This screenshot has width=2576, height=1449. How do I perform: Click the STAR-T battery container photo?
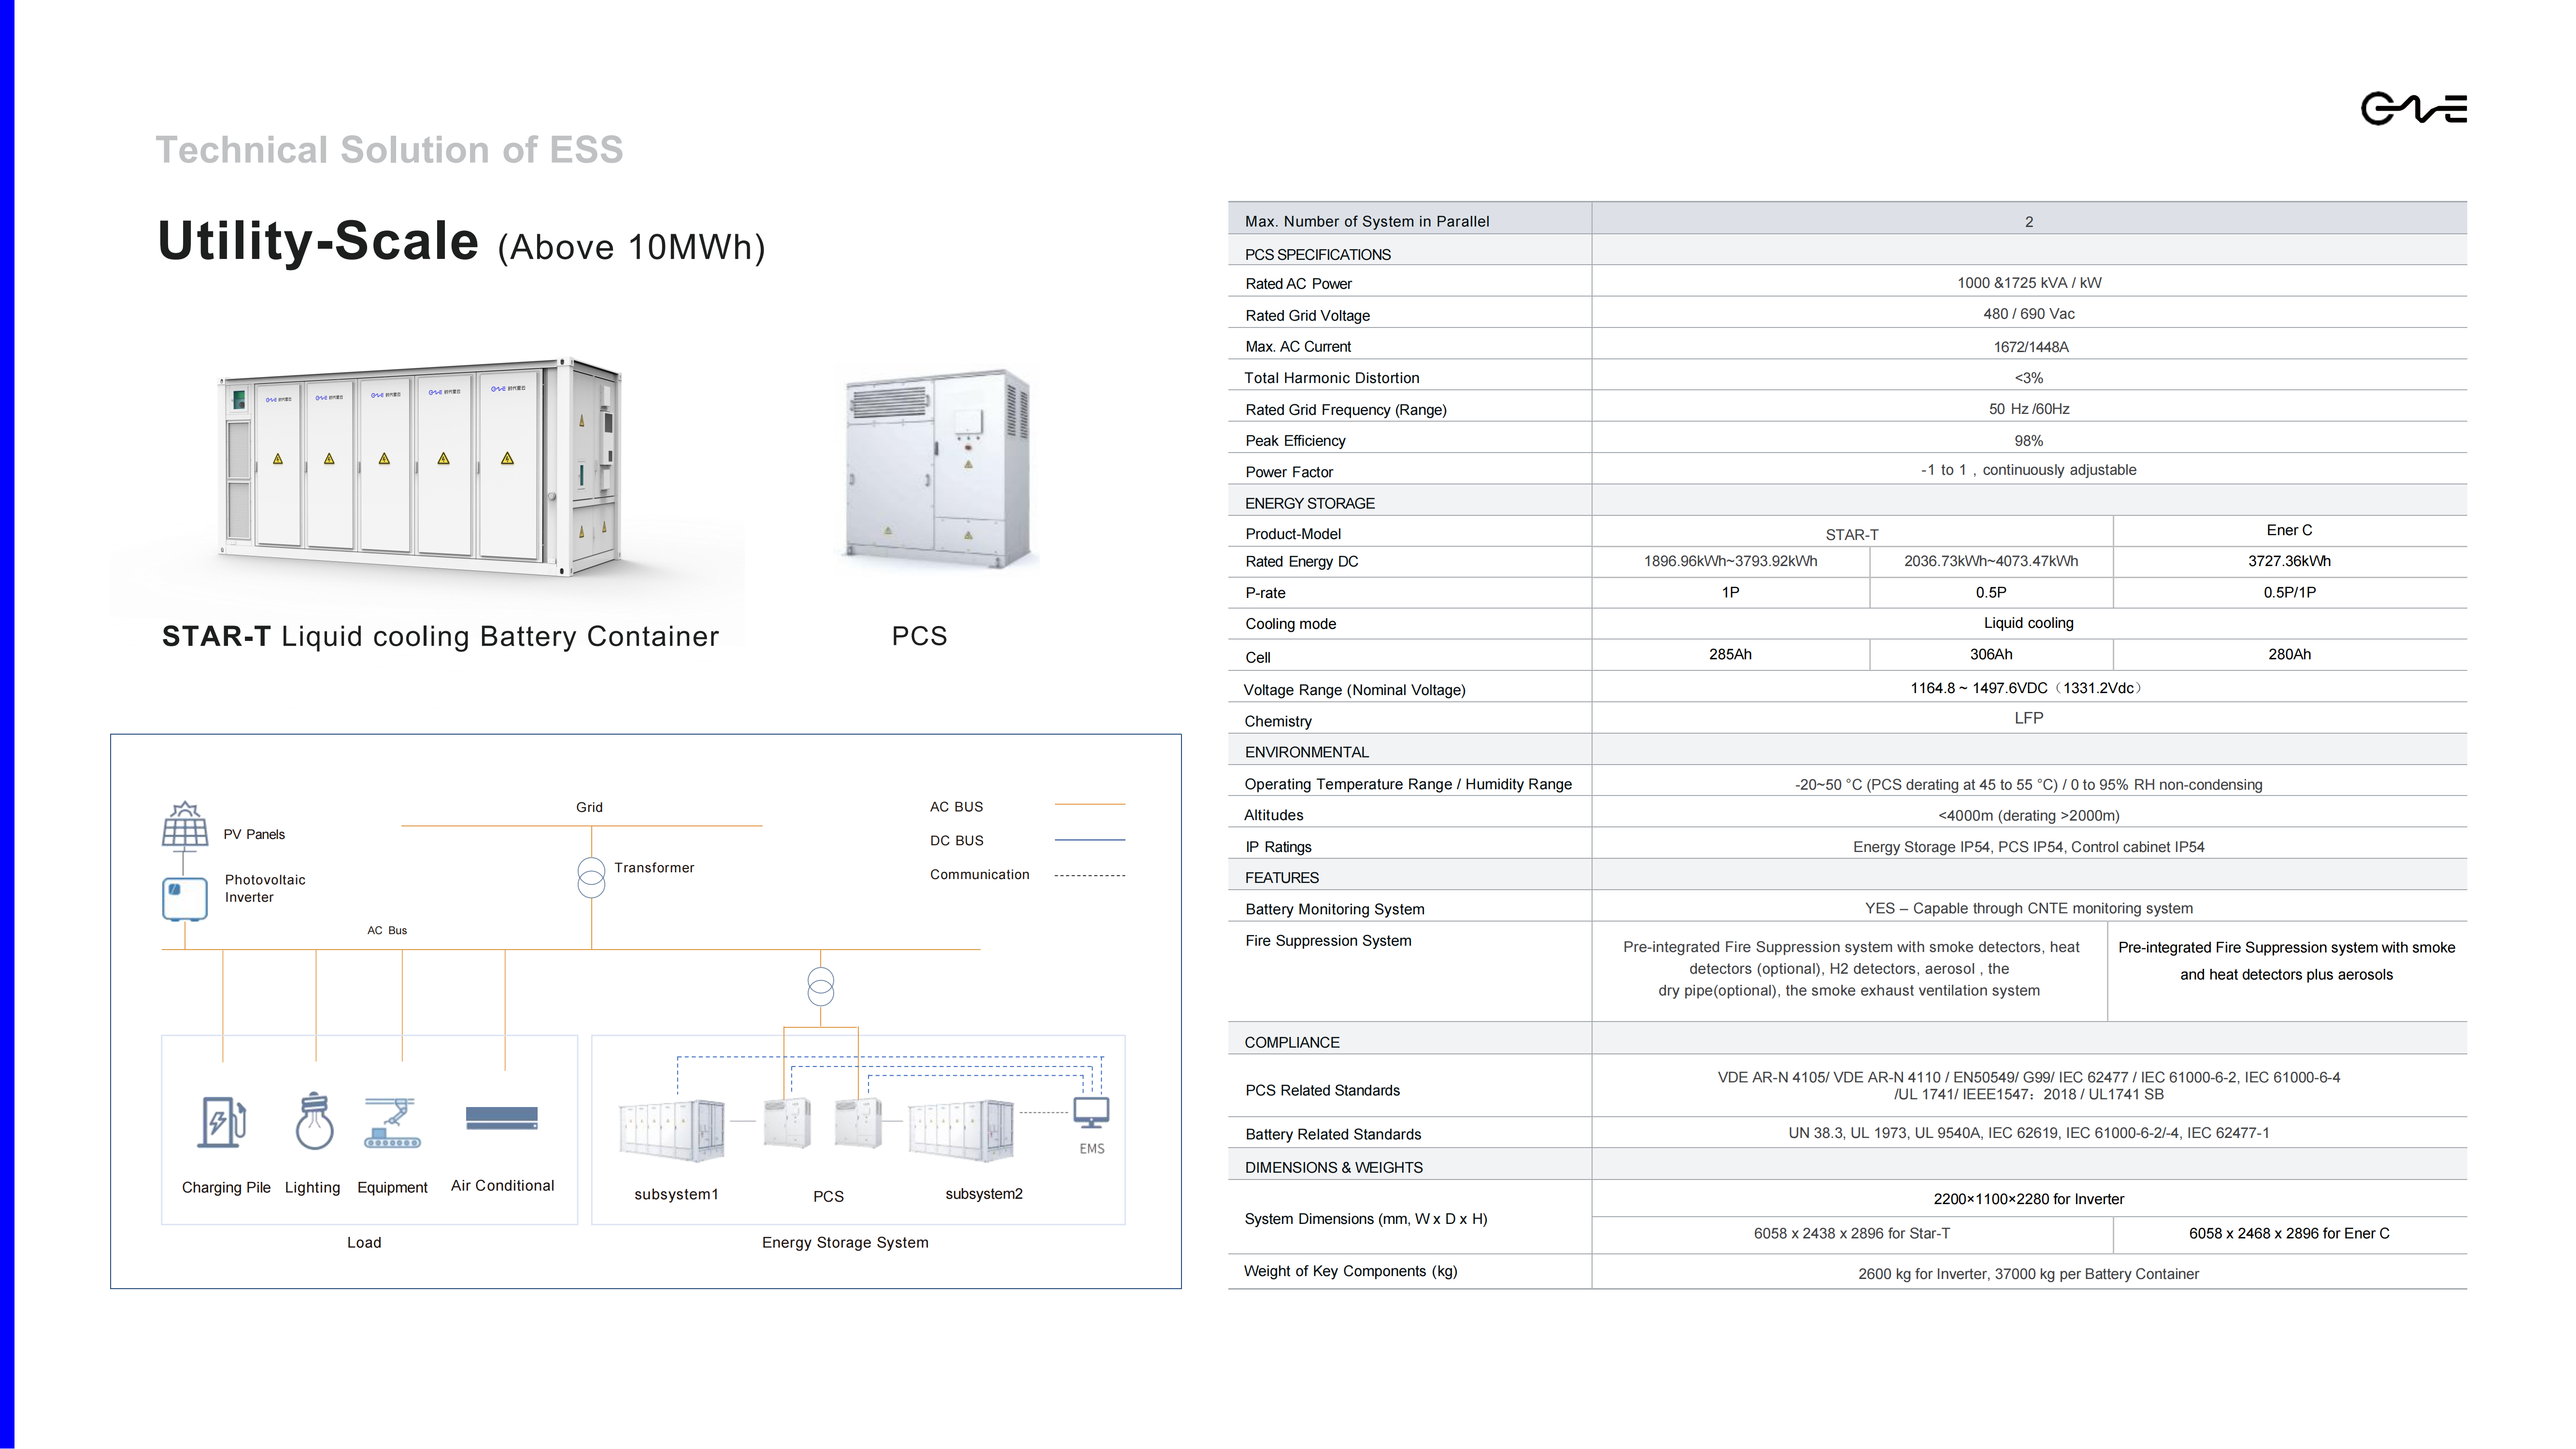click(421, 467)
